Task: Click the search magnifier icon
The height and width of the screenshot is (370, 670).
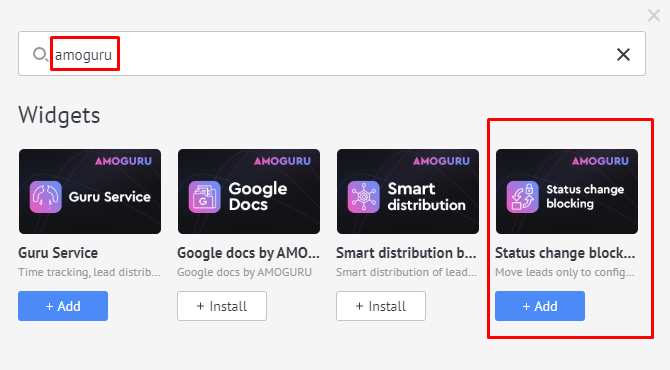Action: (40, 54)
